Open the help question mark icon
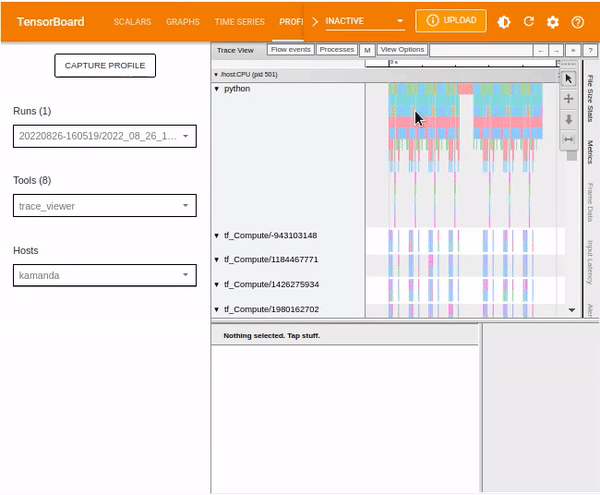The height and width of the screenshot is (495, 600). 577,22
